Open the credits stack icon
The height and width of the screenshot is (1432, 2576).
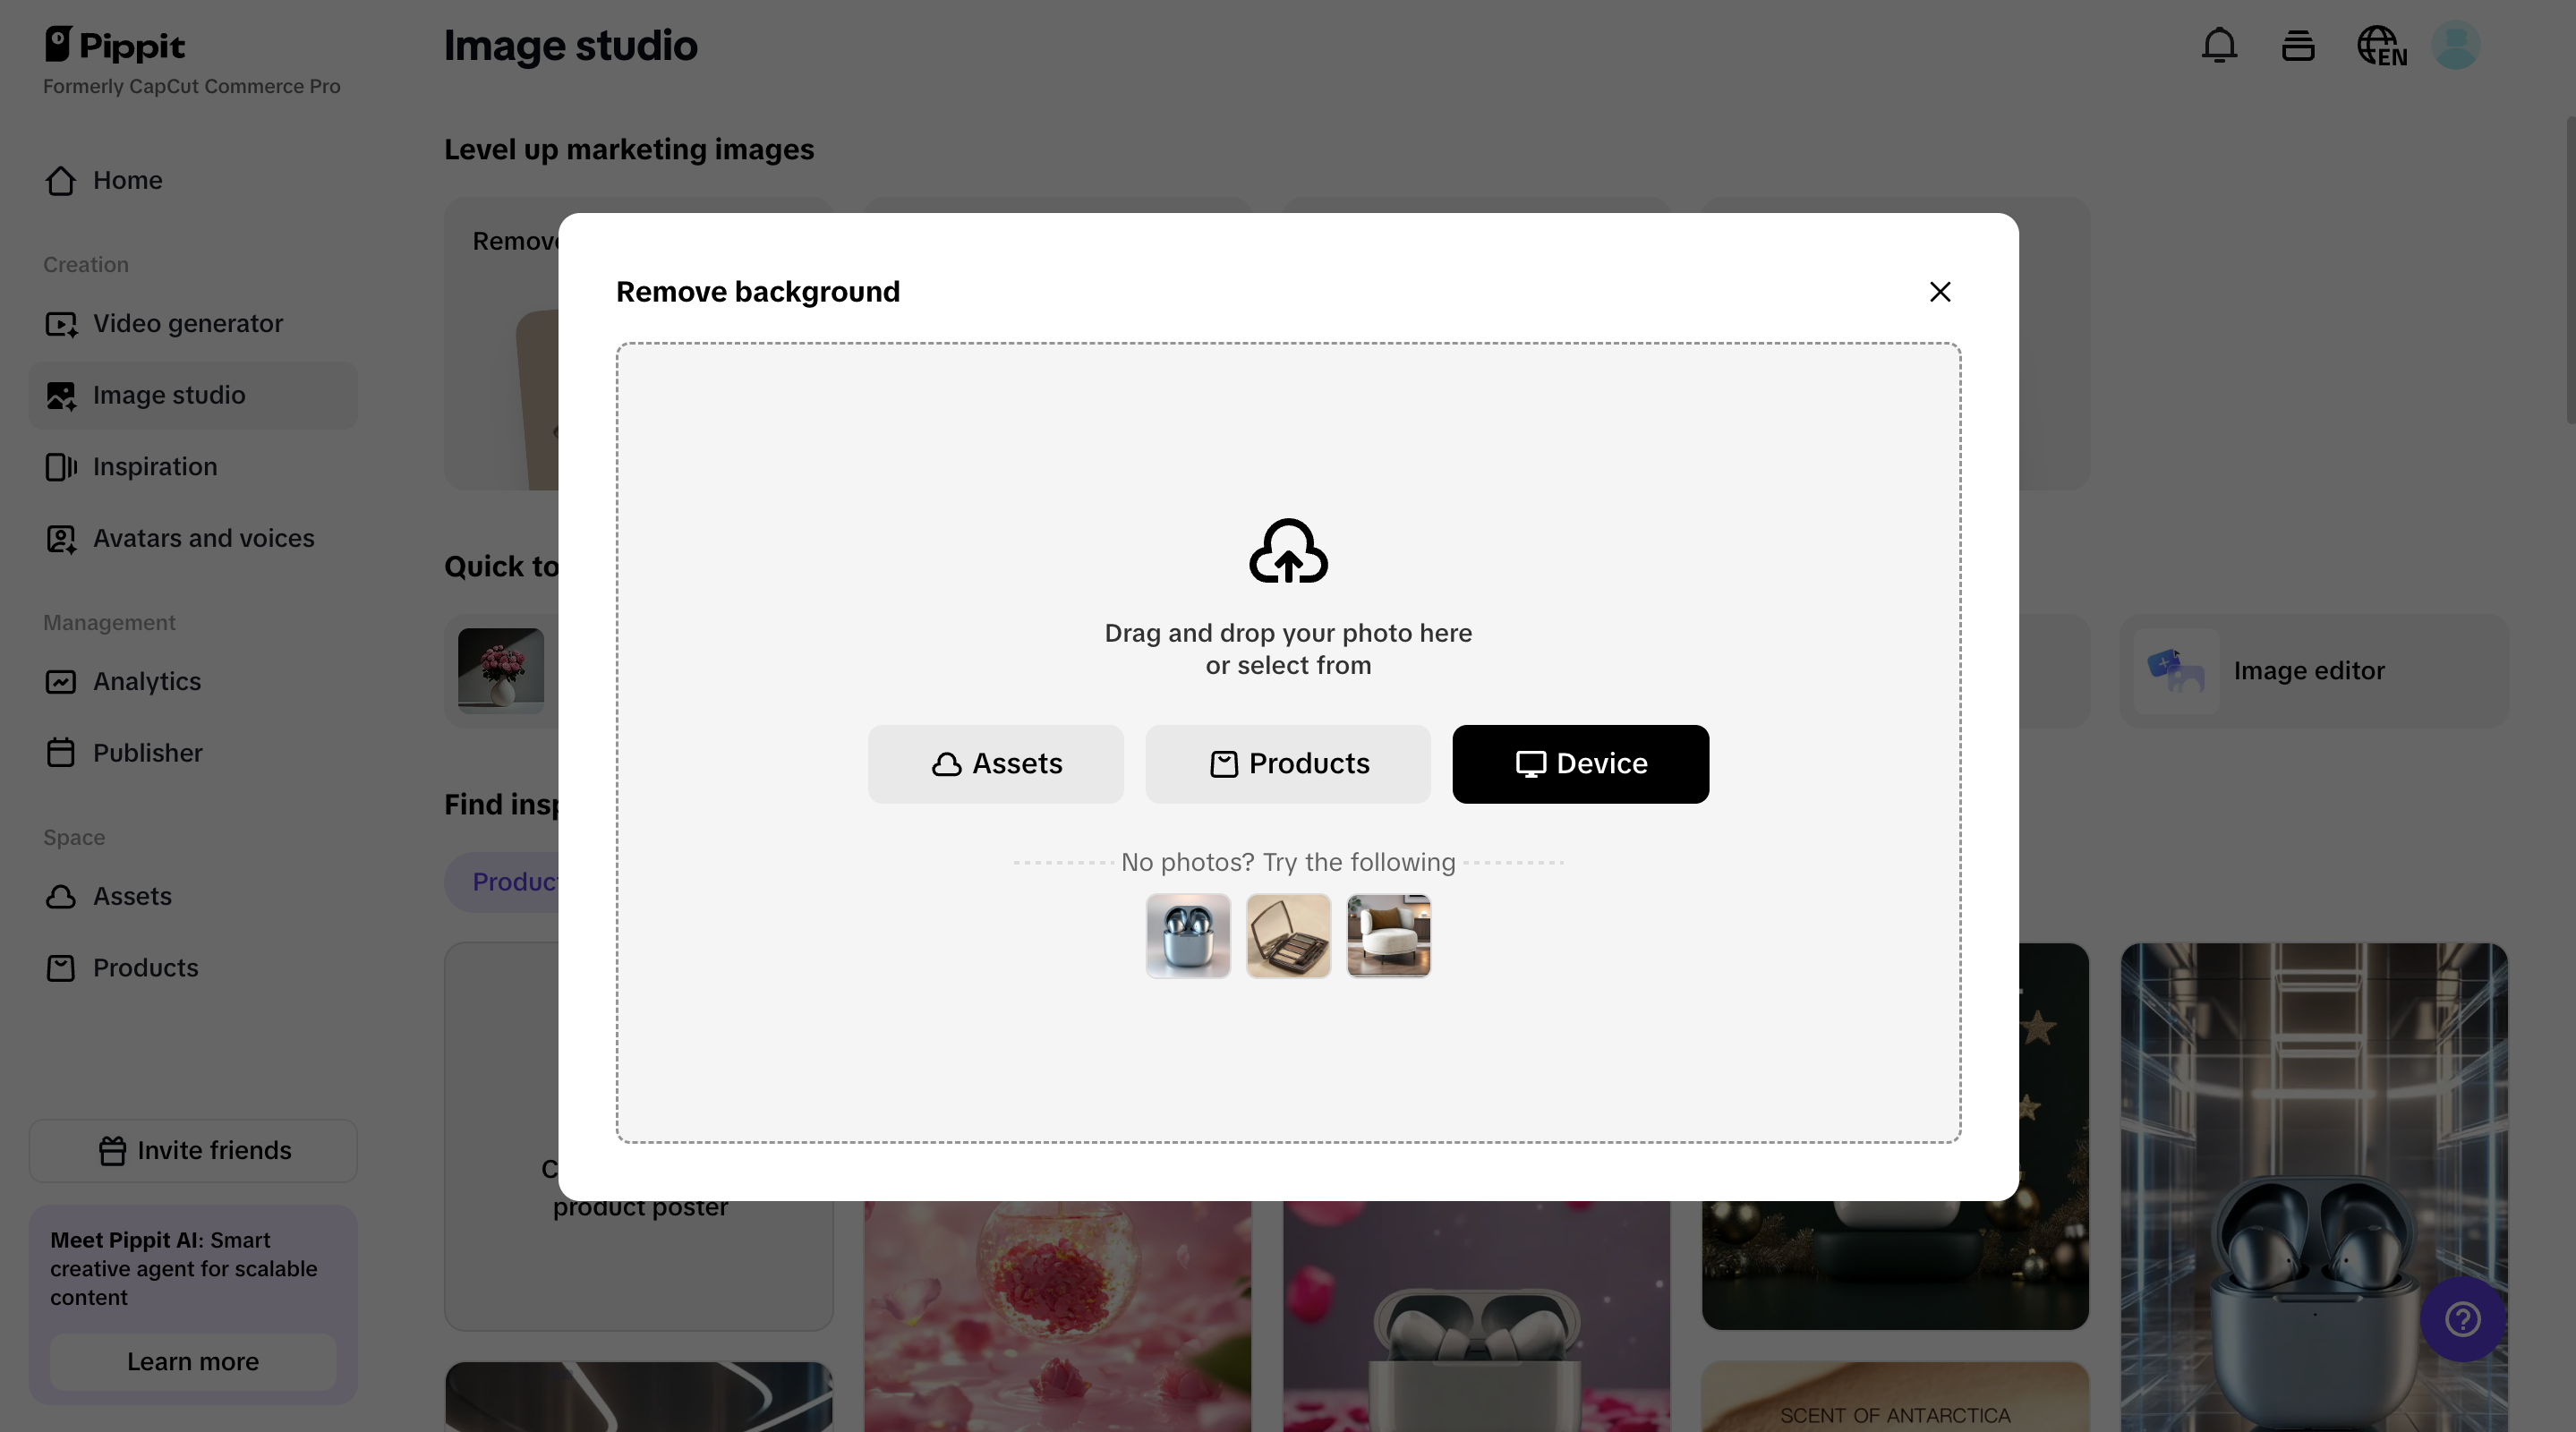point(2298,46)
